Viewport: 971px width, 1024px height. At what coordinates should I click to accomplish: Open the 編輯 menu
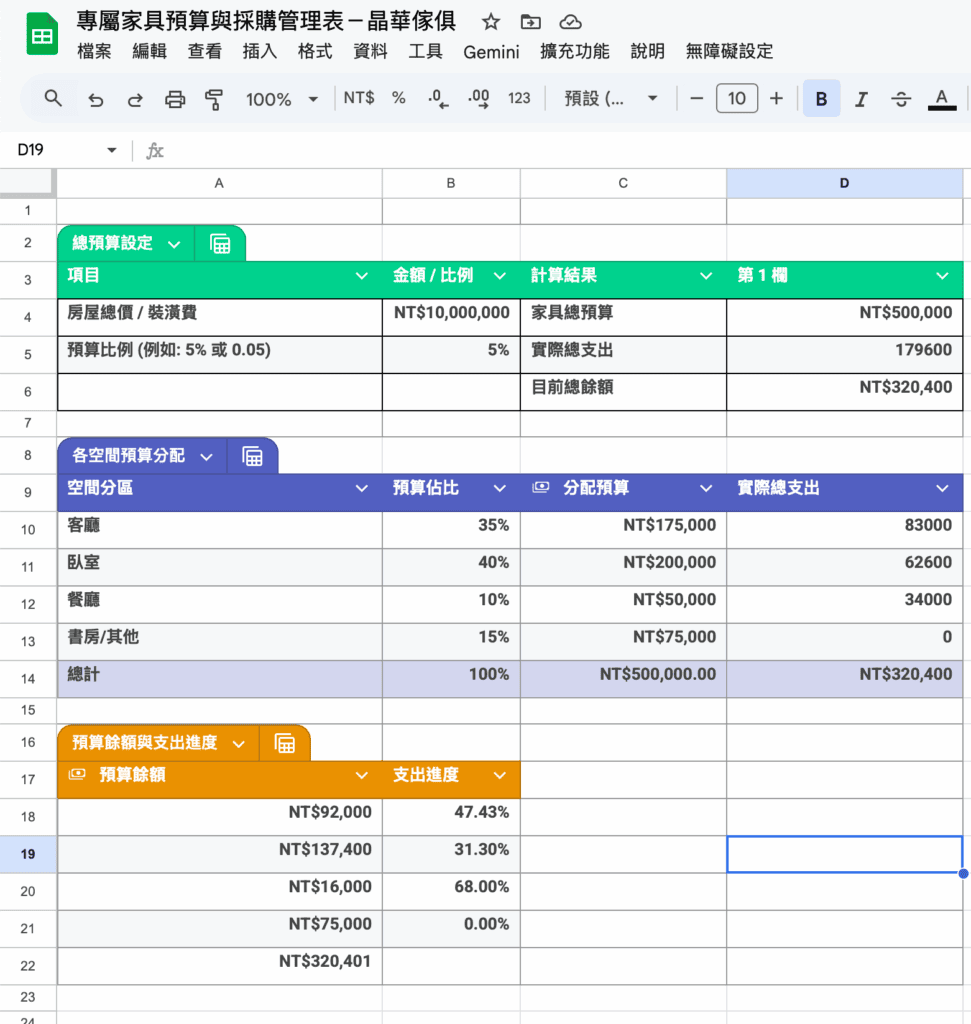point(150,52)
